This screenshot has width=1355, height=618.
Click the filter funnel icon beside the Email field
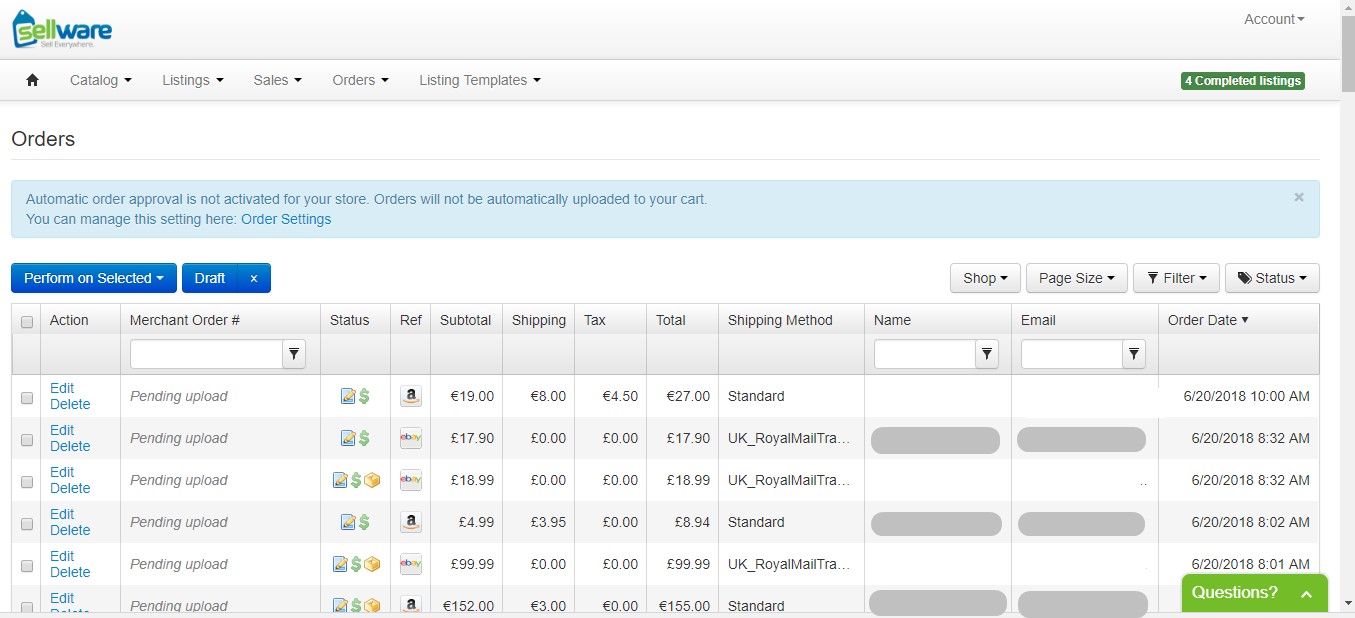1134,354
